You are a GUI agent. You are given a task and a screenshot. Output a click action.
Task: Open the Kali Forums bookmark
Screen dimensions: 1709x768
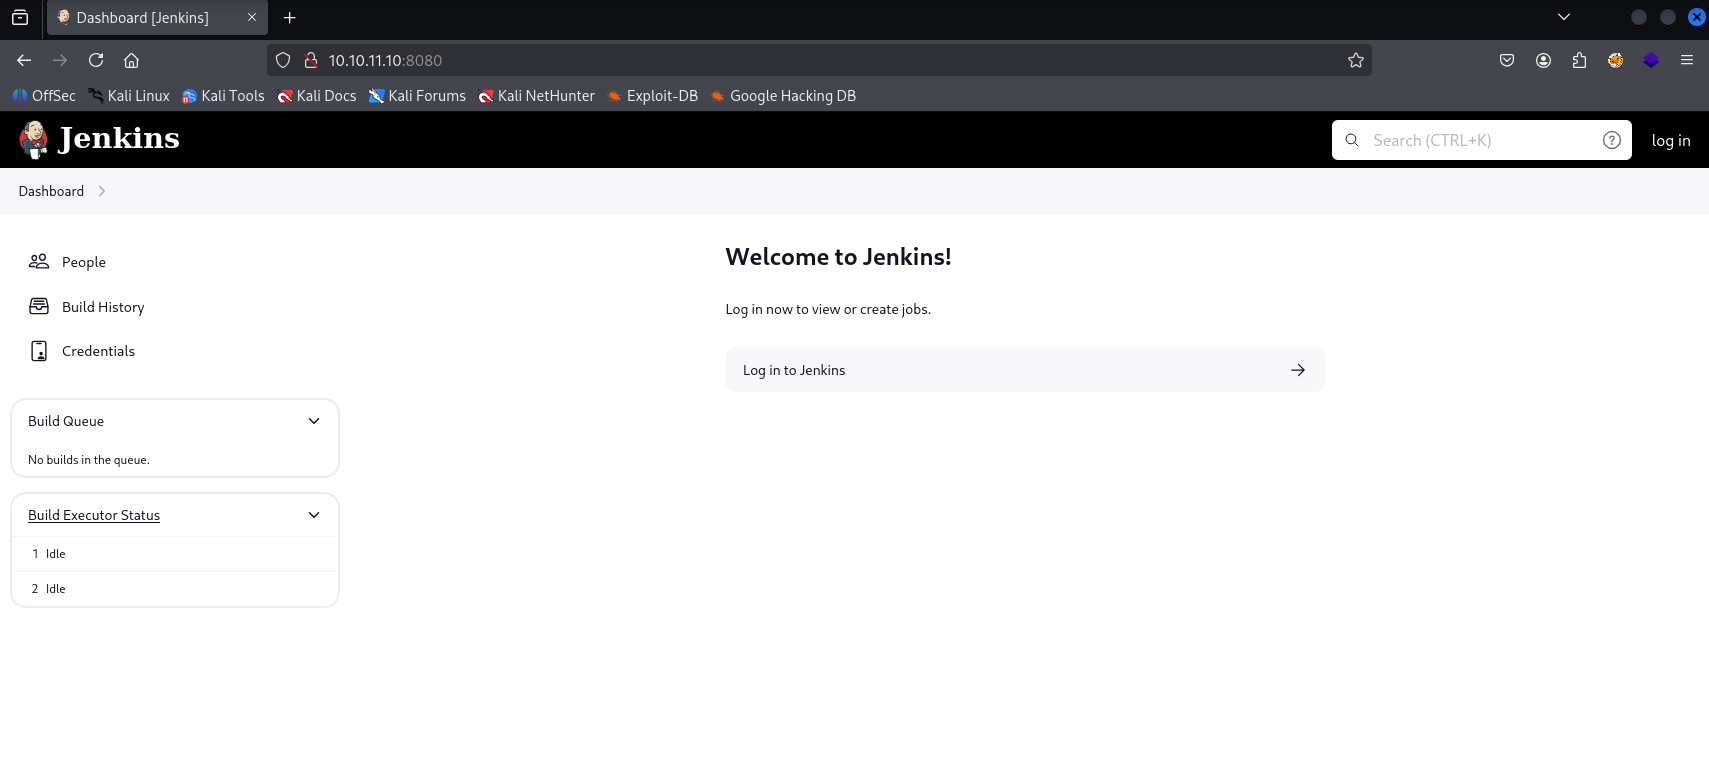(x=417, y=96)
